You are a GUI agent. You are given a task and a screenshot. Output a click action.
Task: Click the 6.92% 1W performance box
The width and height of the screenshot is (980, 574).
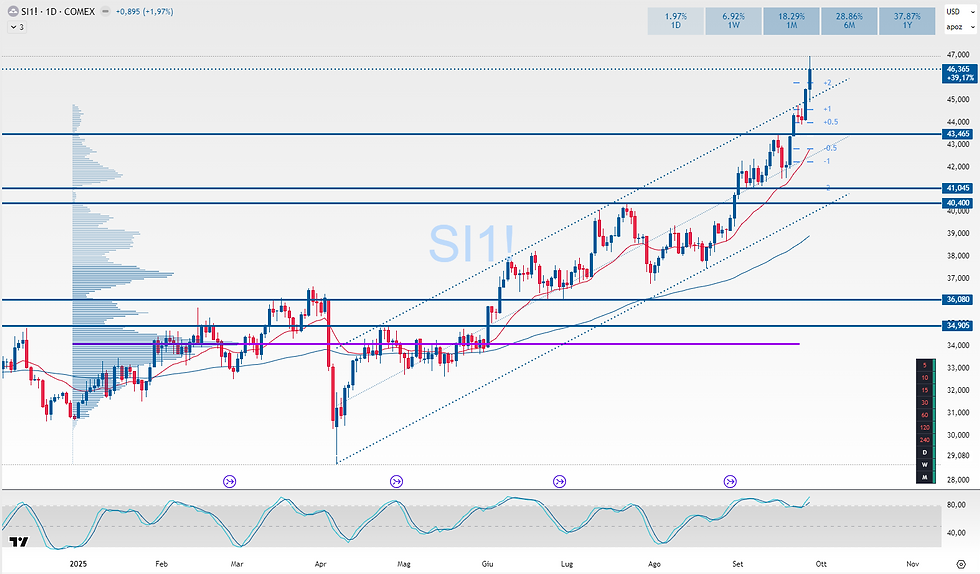733,21
